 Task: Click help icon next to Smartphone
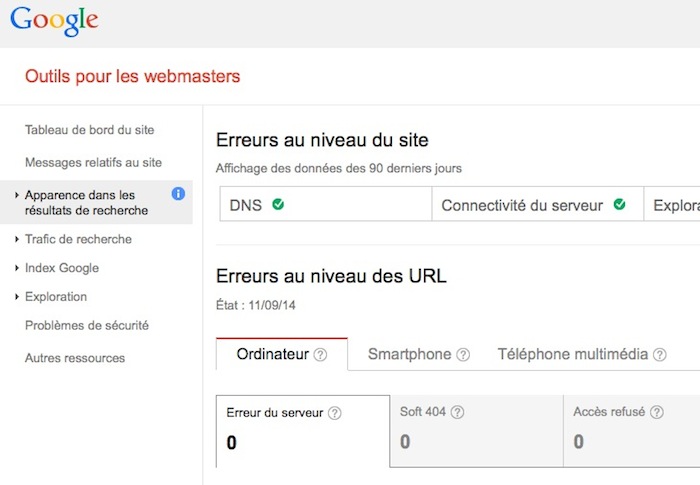[x=462, y=355]
